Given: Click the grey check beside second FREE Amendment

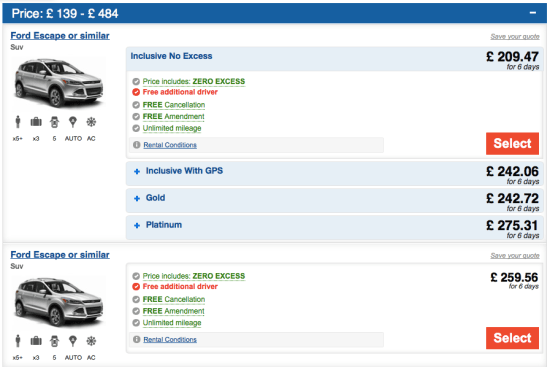Looking at the screenshot, I should point(136,311).
